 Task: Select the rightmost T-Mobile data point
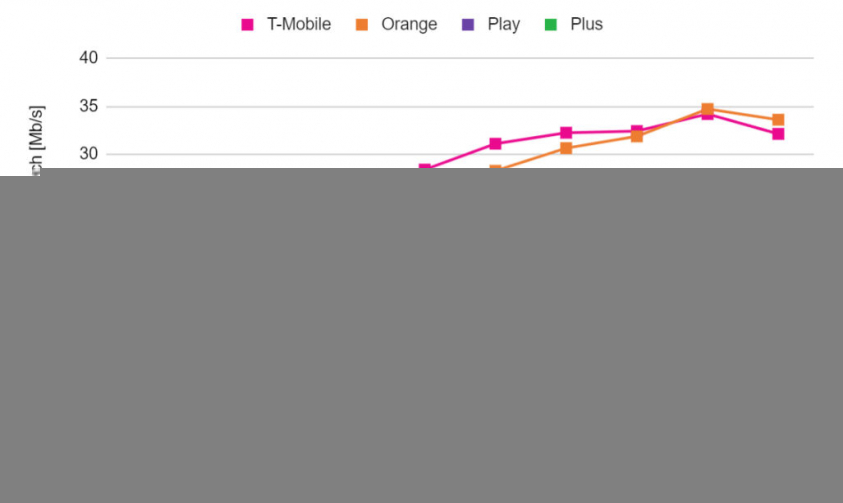(x=778, y=134)
